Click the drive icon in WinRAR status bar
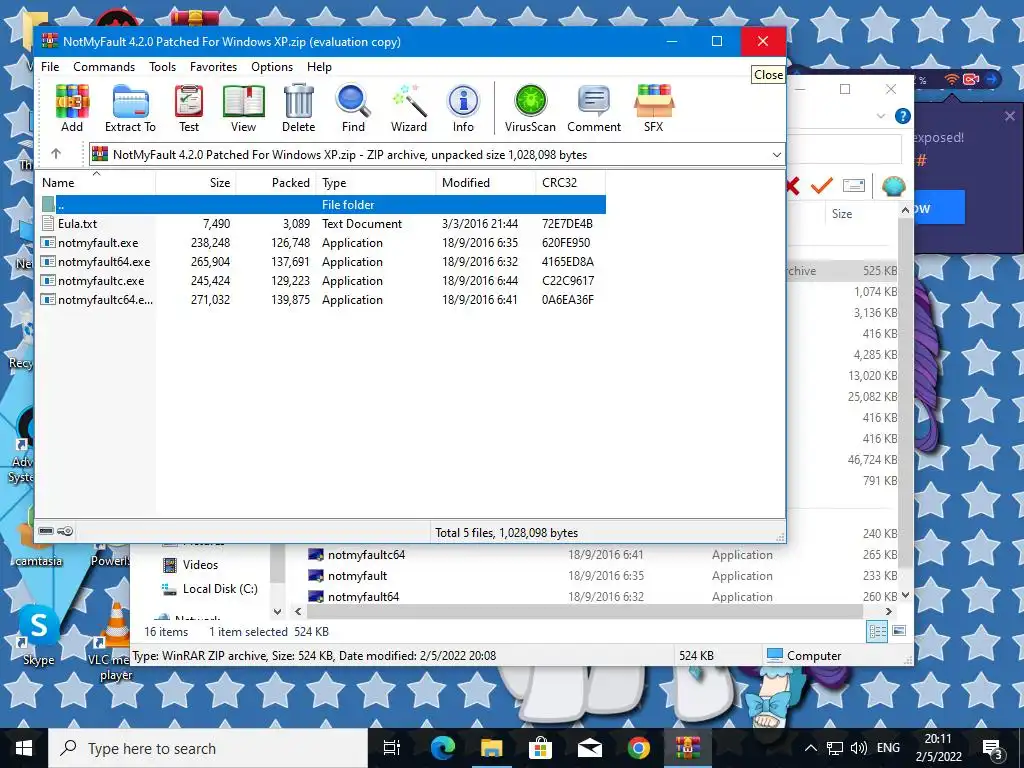This screenshot has width=1024, height=768. 46,531
